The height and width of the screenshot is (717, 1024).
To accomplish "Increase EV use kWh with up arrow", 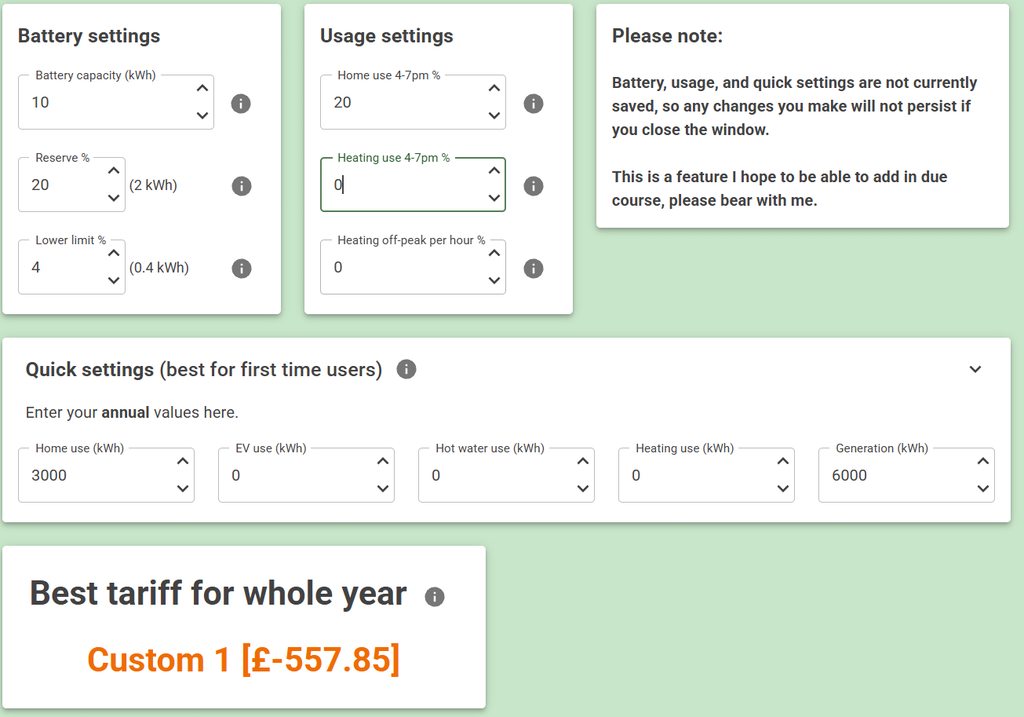I will click(x=383, y=462).
